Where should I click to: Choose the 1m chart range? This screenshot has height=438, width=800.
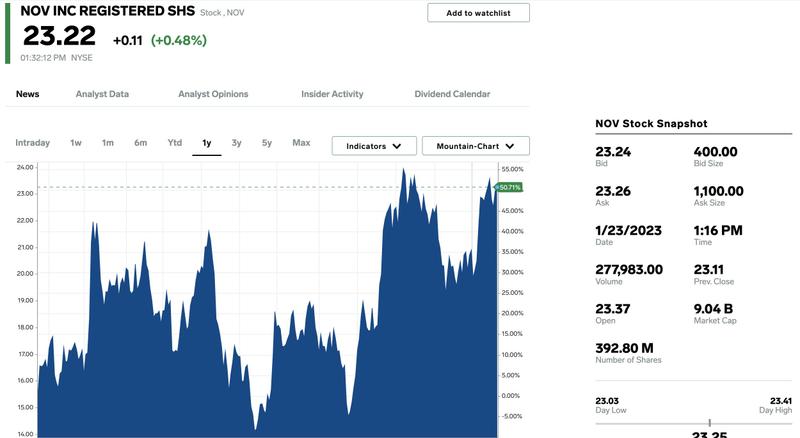pos(108,143)
